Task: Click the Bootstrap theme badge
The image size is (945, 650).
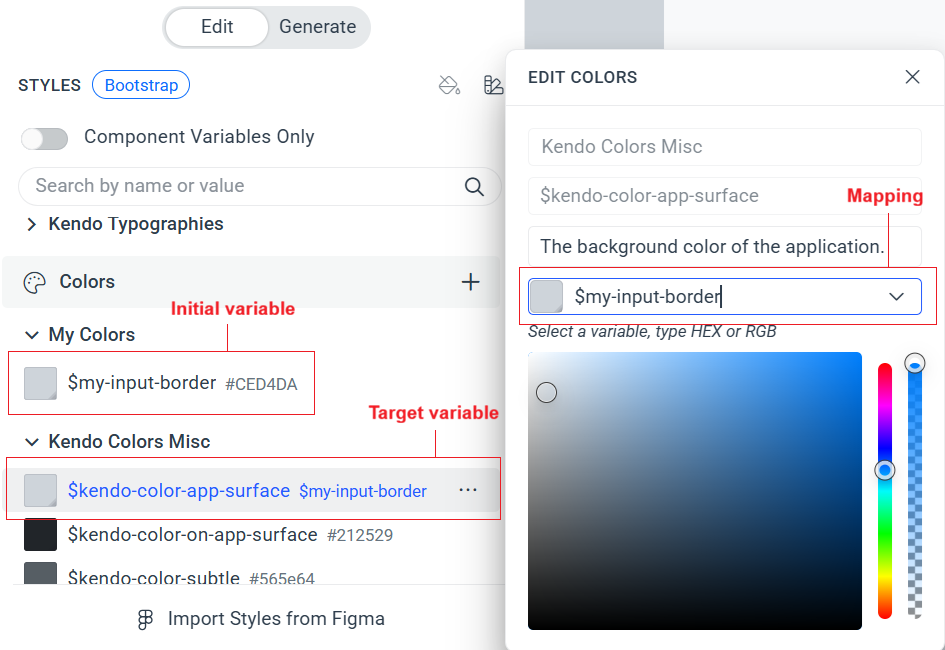Action: pos(140,85)
